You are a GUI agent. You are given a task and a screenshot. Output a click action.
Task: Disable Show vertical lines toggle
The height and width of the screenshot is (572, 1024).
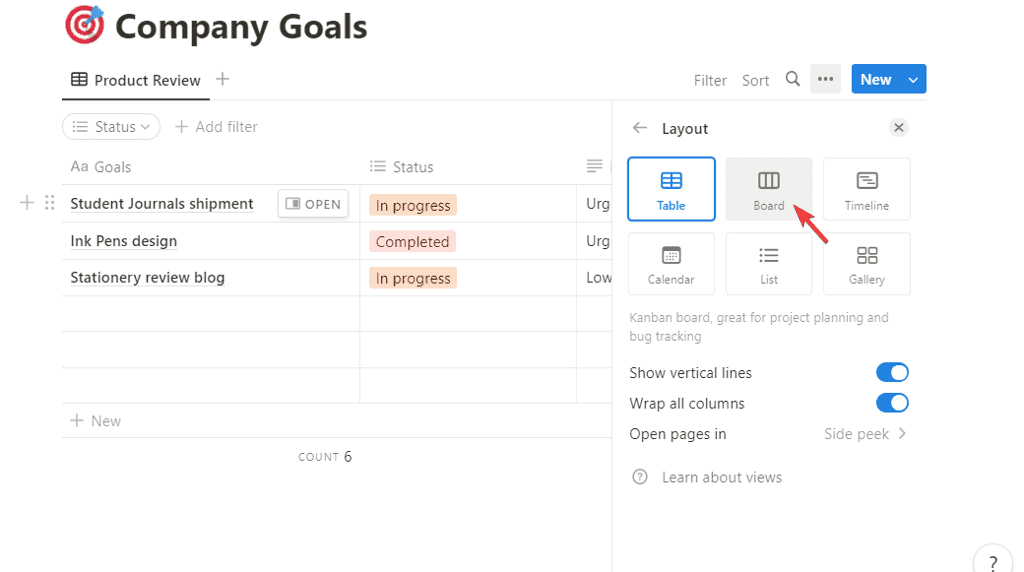(x=892, y=373)
